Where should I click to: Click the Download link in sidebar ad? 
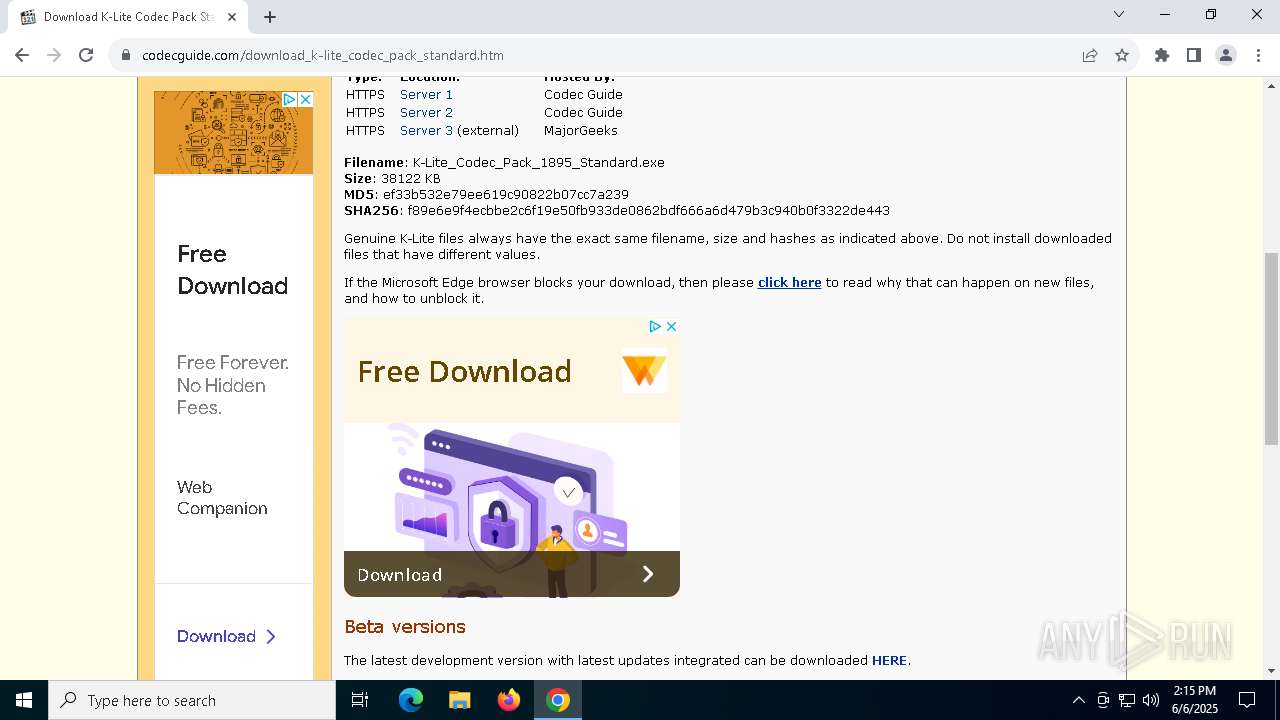pyautogui.click(x=226, y=636)
